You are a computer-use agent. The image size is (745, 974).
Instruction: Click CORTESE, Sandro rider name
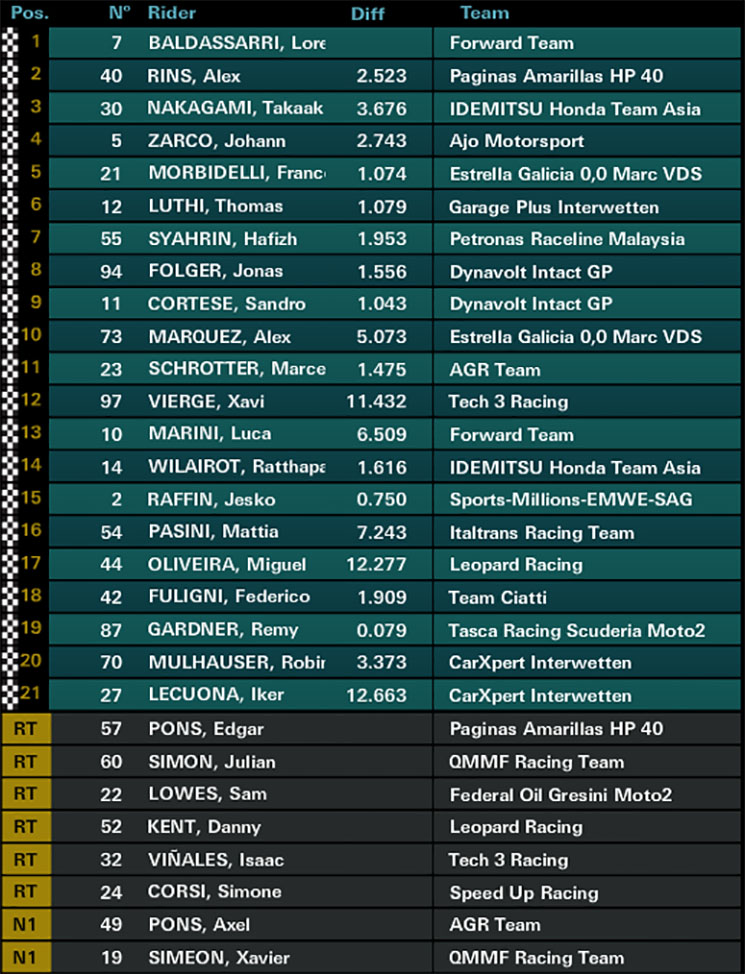[227, 304]
